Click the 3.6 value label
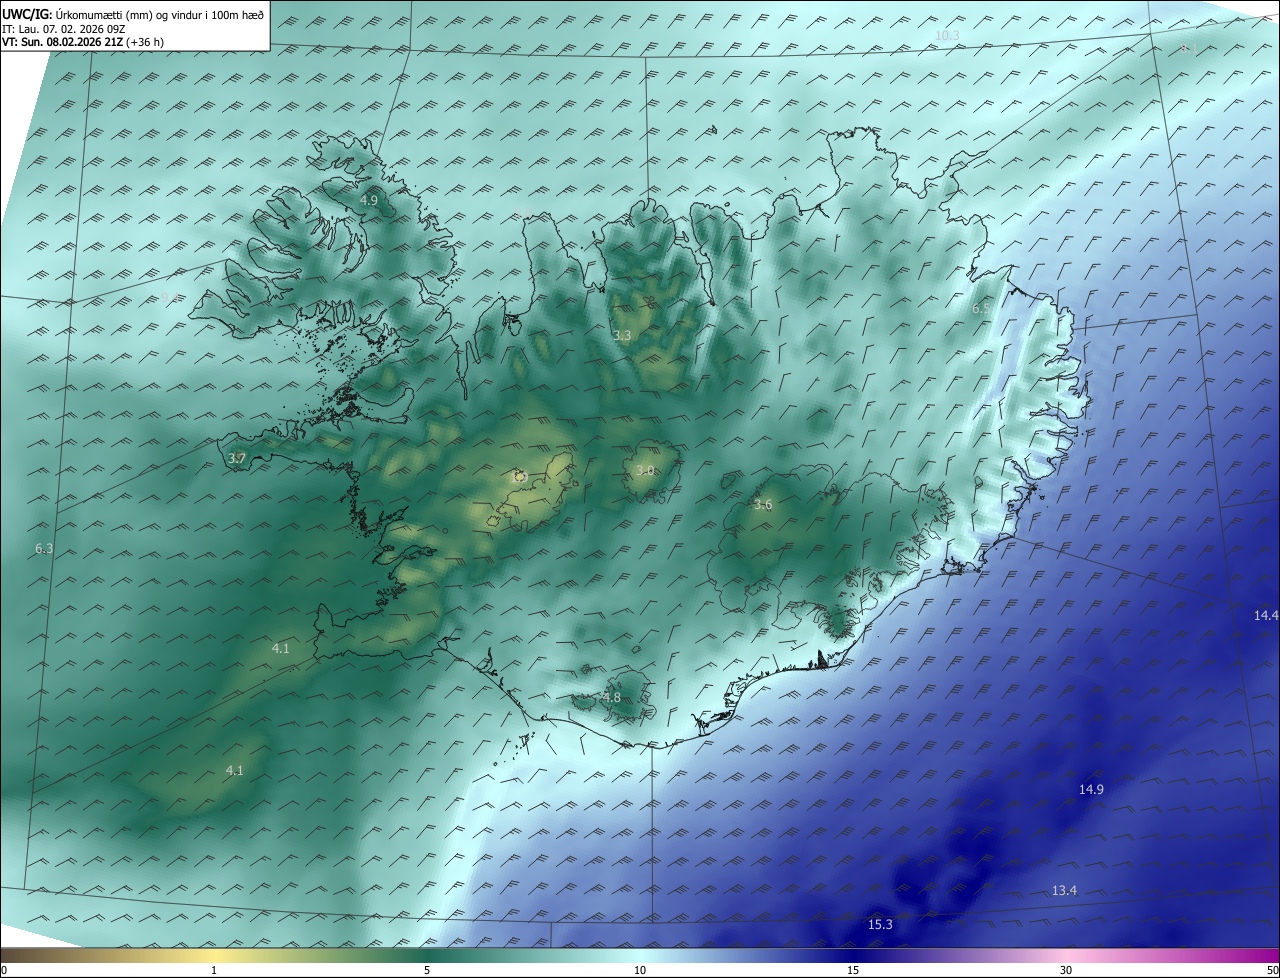This screenshot has height=978, width=1280. click(763, 505)
